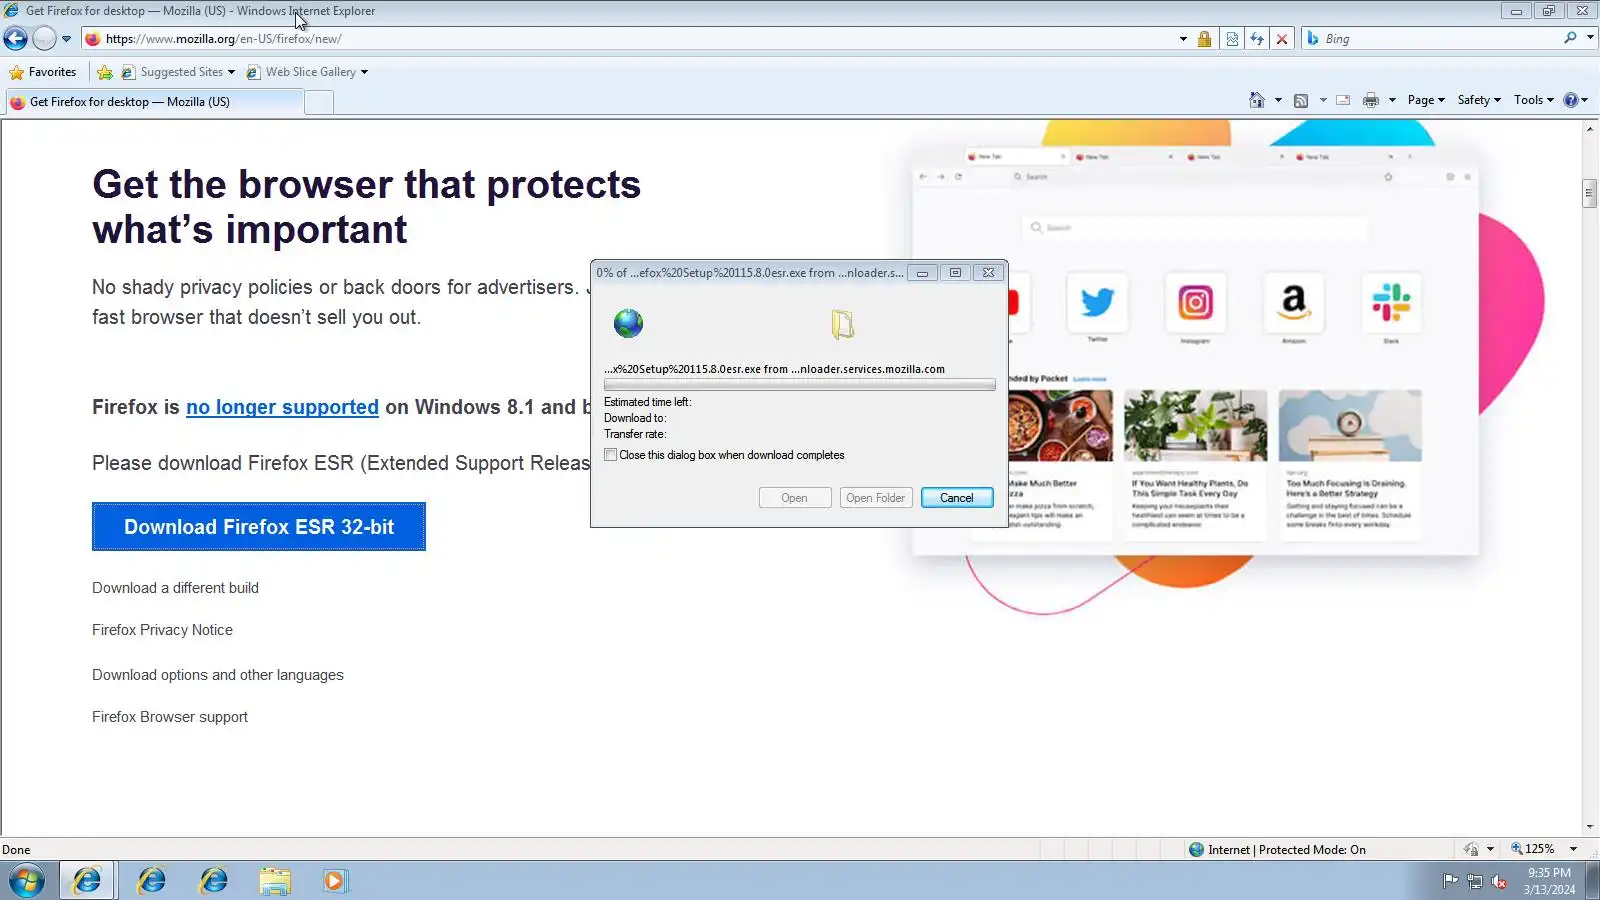Check 'Close this dialog box when download completes'
Image resolution: width=1600 pixels, height=900 pixels.
(611, 455)
